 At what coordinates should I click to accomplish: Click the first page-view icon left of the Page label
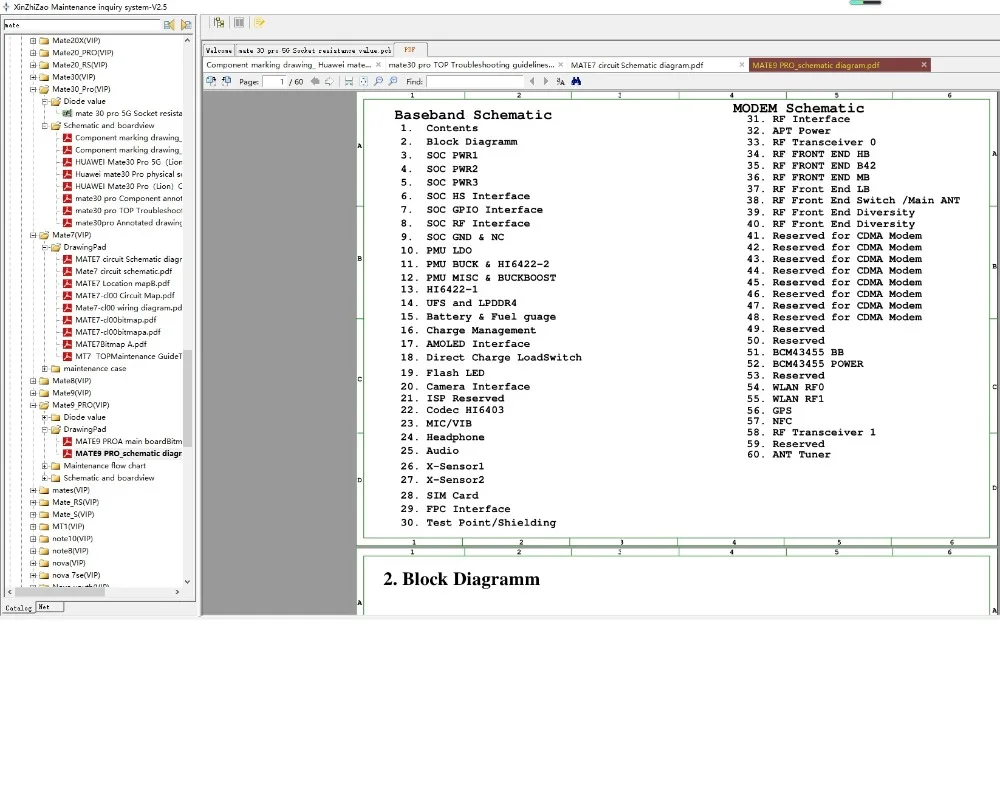[211, 82]
